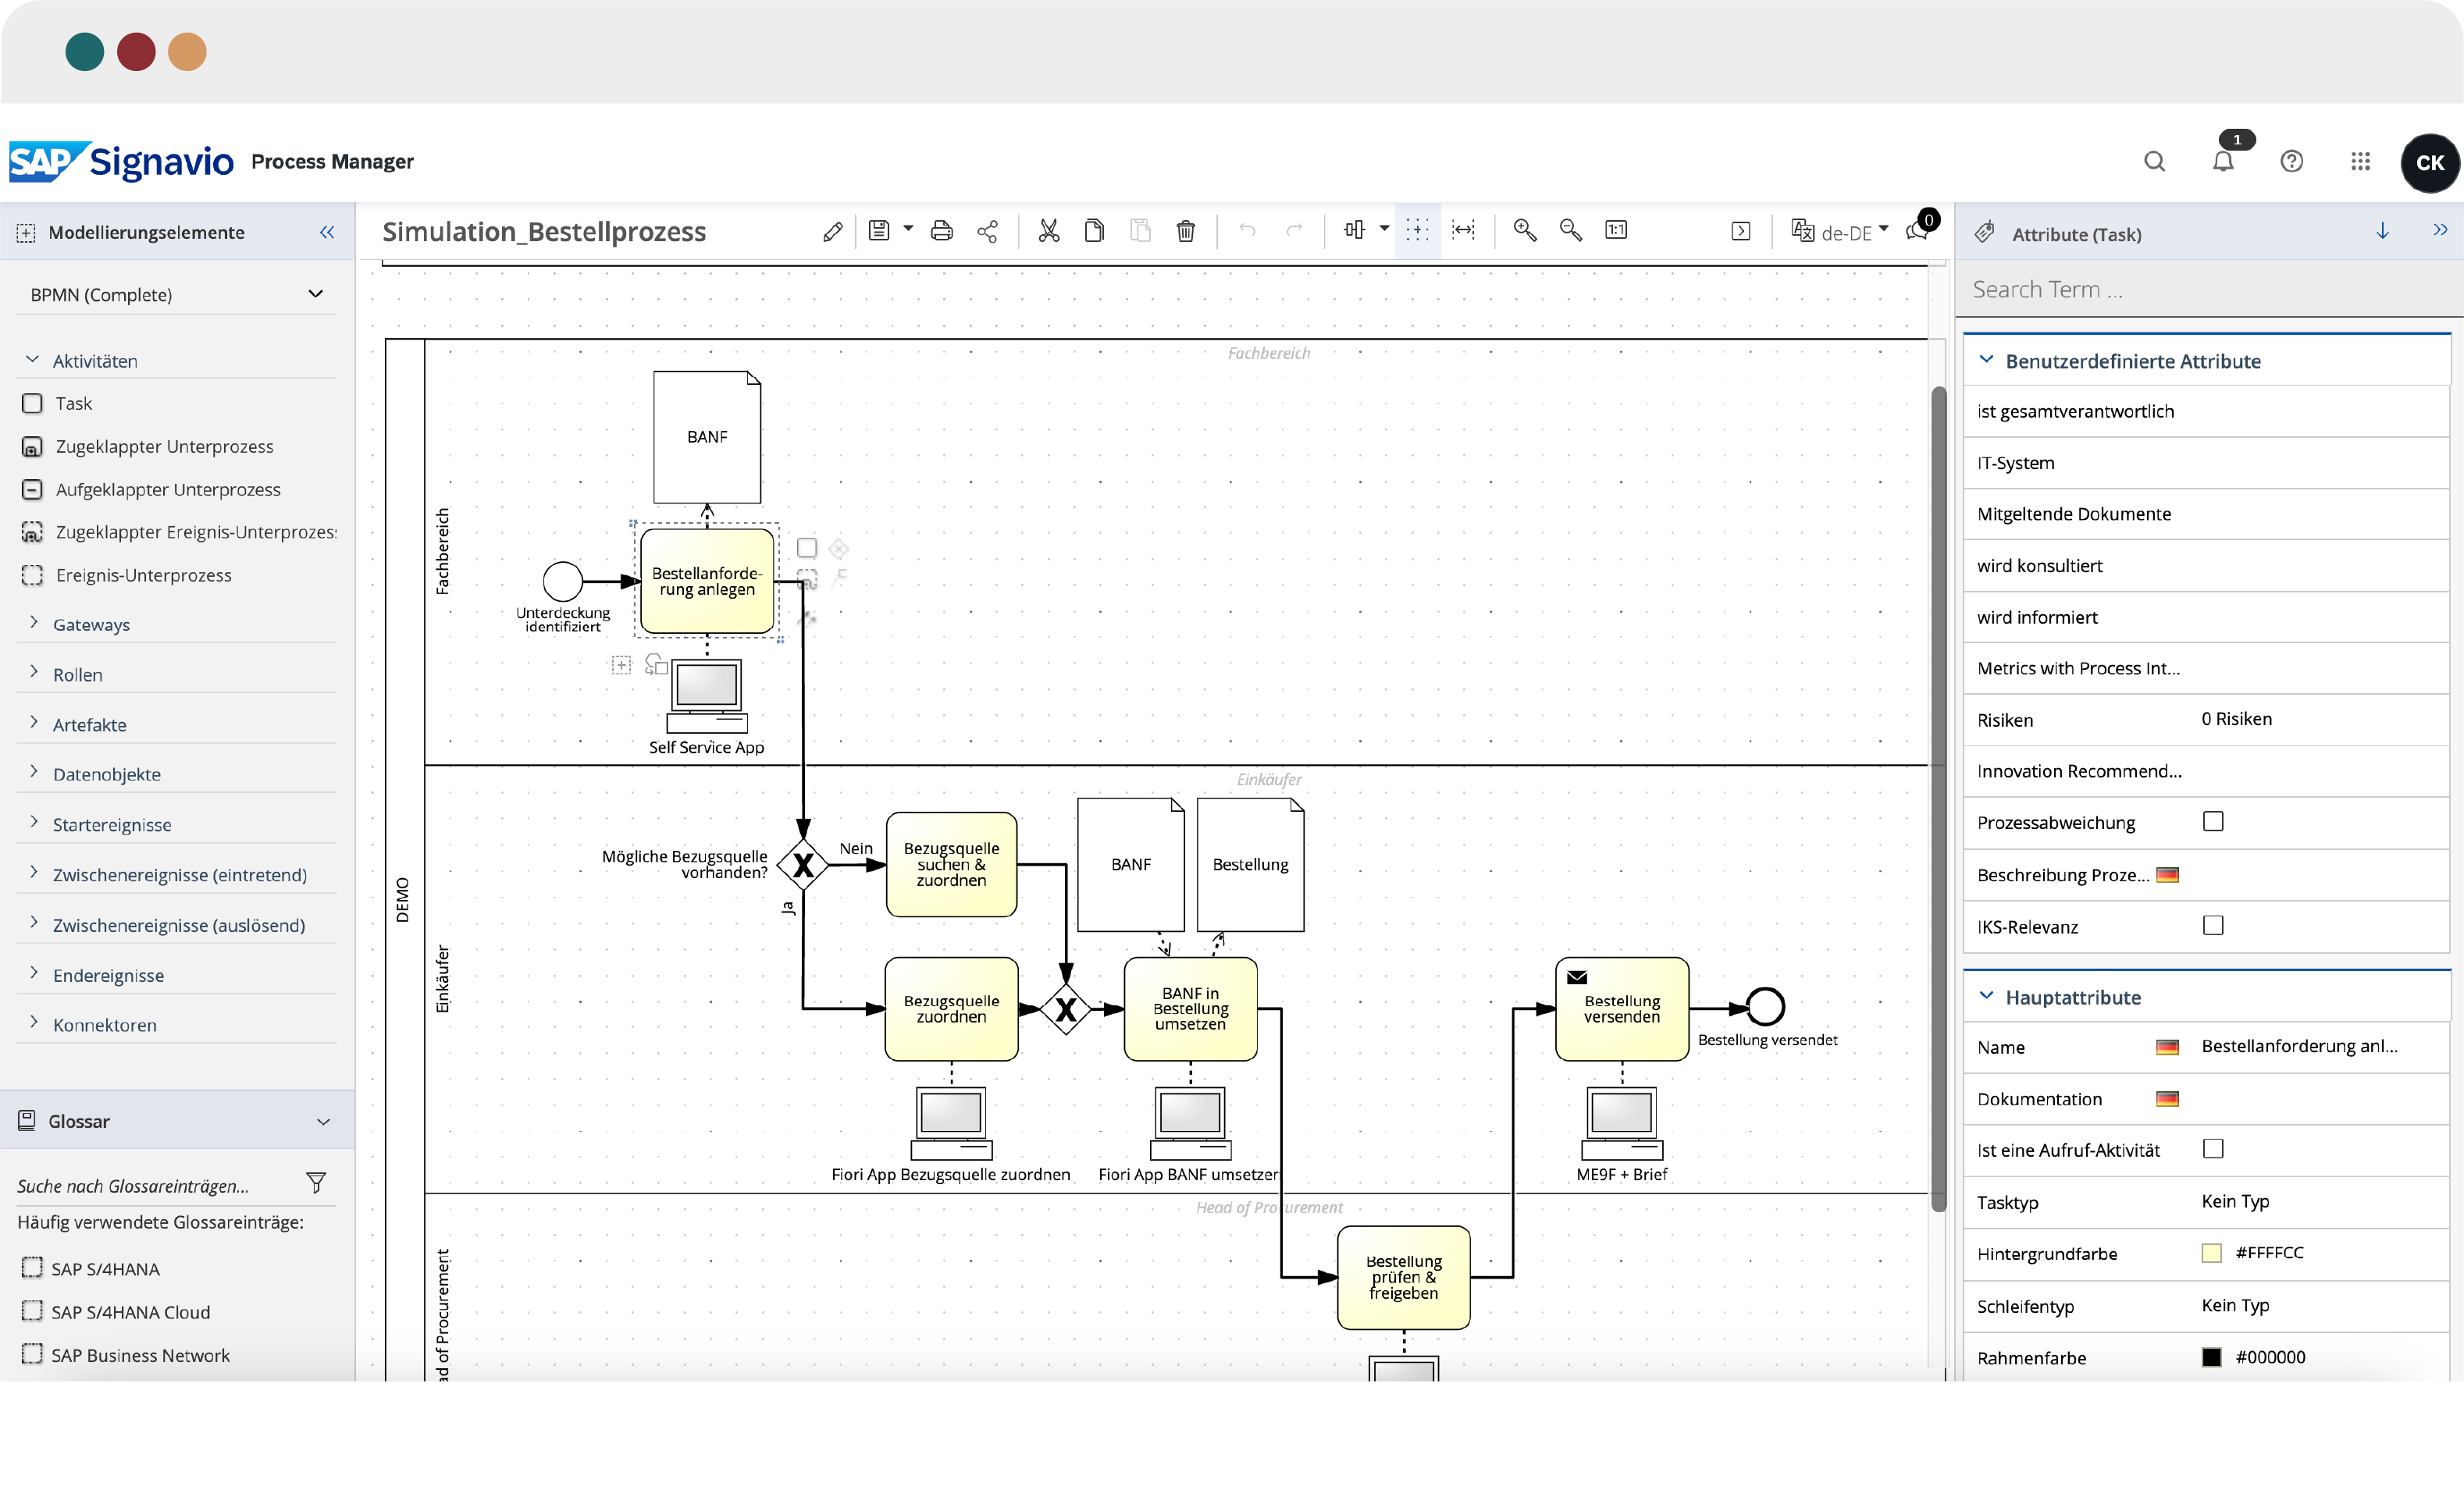
Task: Delete the element with the trash icon
Action: 1186,230
